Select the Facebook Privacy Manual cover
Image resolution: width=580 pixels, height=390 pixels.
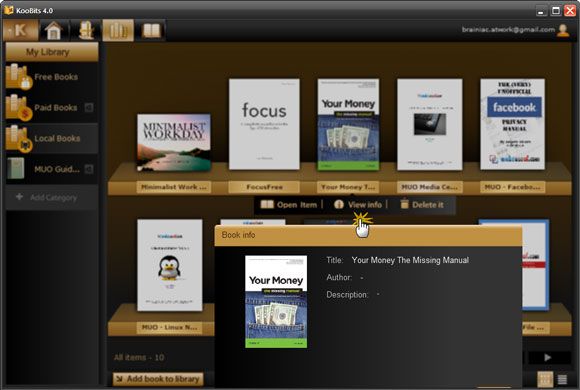pyautogui.click(x=512, y=124)
